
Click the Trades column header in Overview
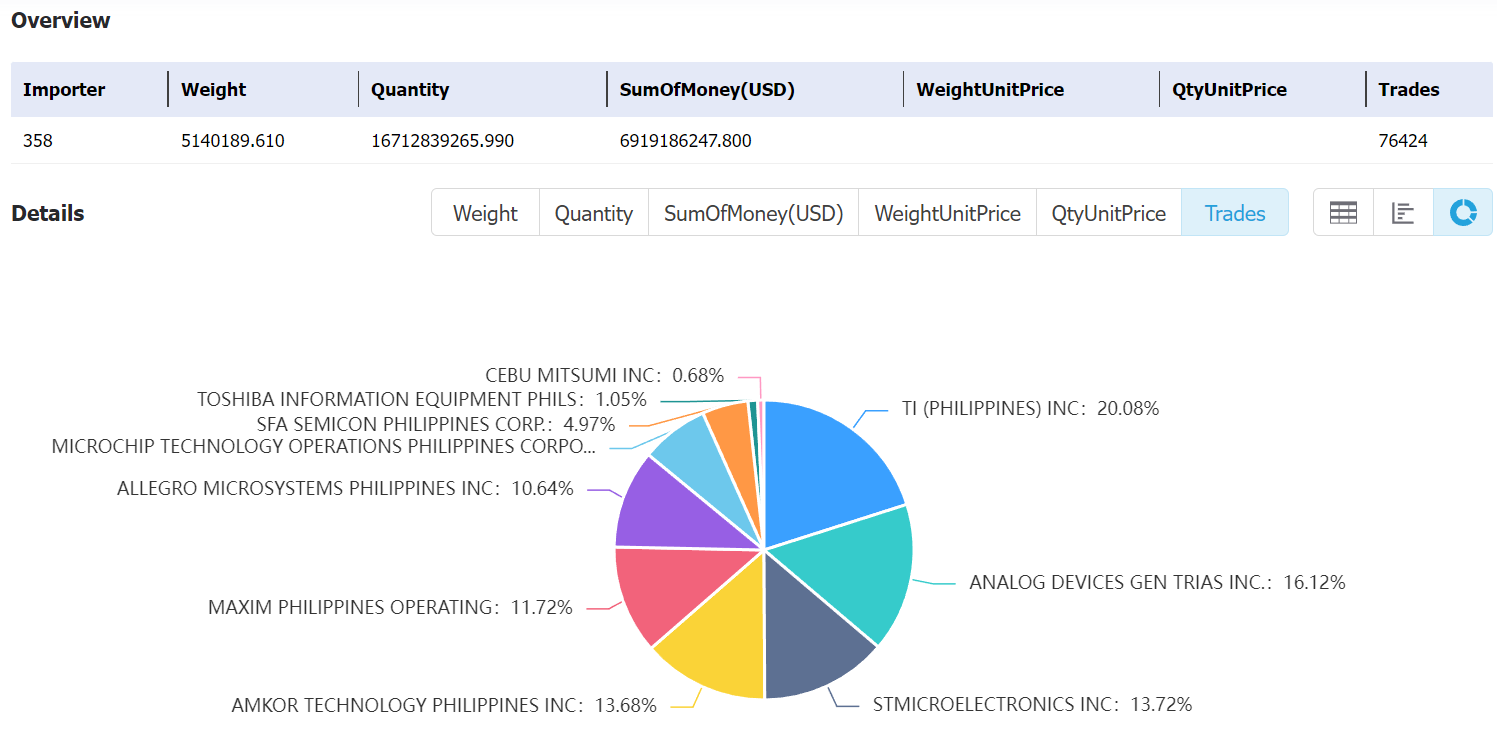[1409, 89]
